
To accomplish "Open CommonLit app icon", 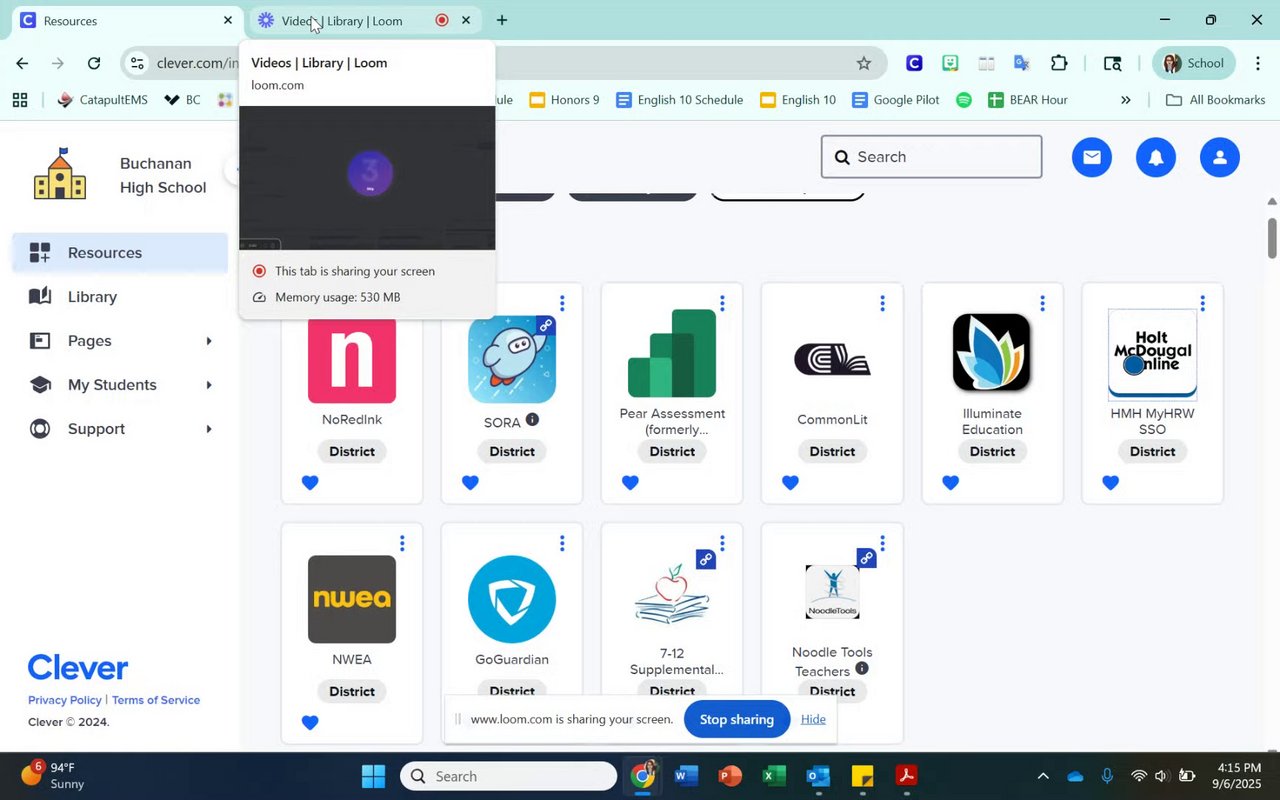I will [832, 360].
